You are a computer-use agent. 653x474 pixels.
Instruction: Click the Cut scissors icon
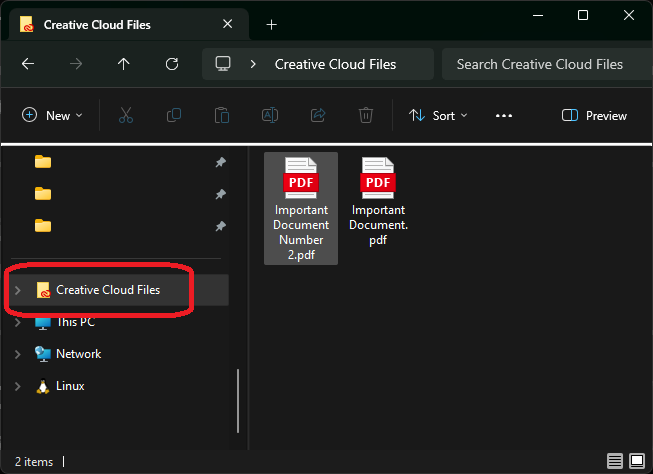[126, 115]
